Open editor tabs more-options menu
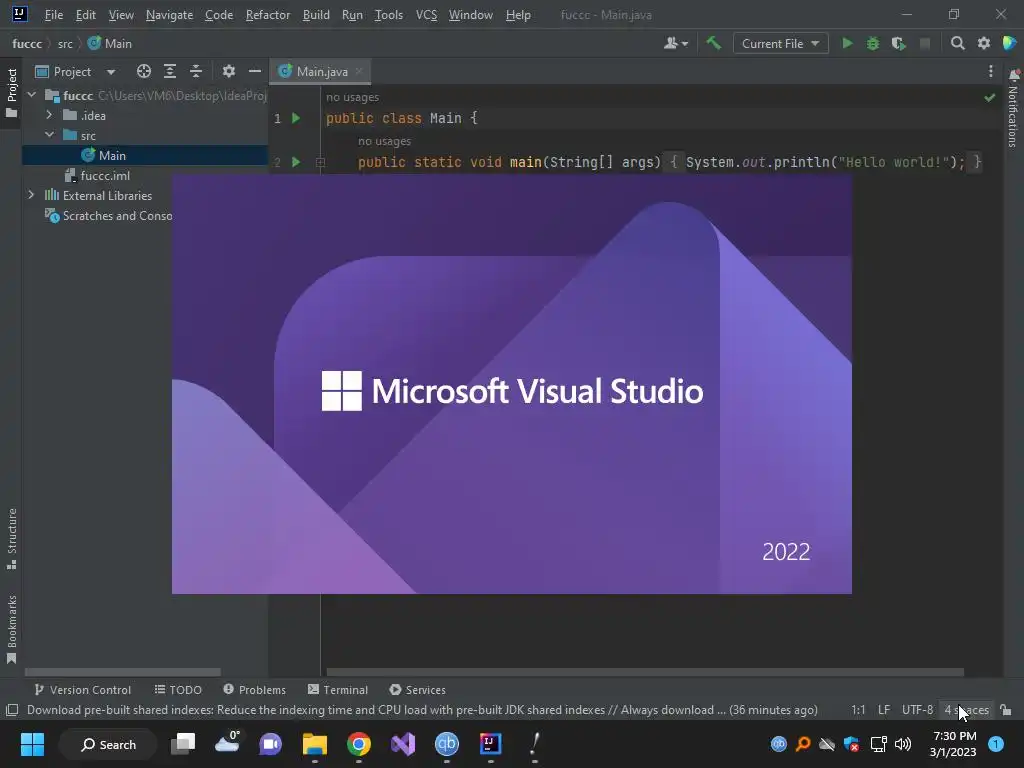This screenshot has height=768, width=1024. [991, 71]
